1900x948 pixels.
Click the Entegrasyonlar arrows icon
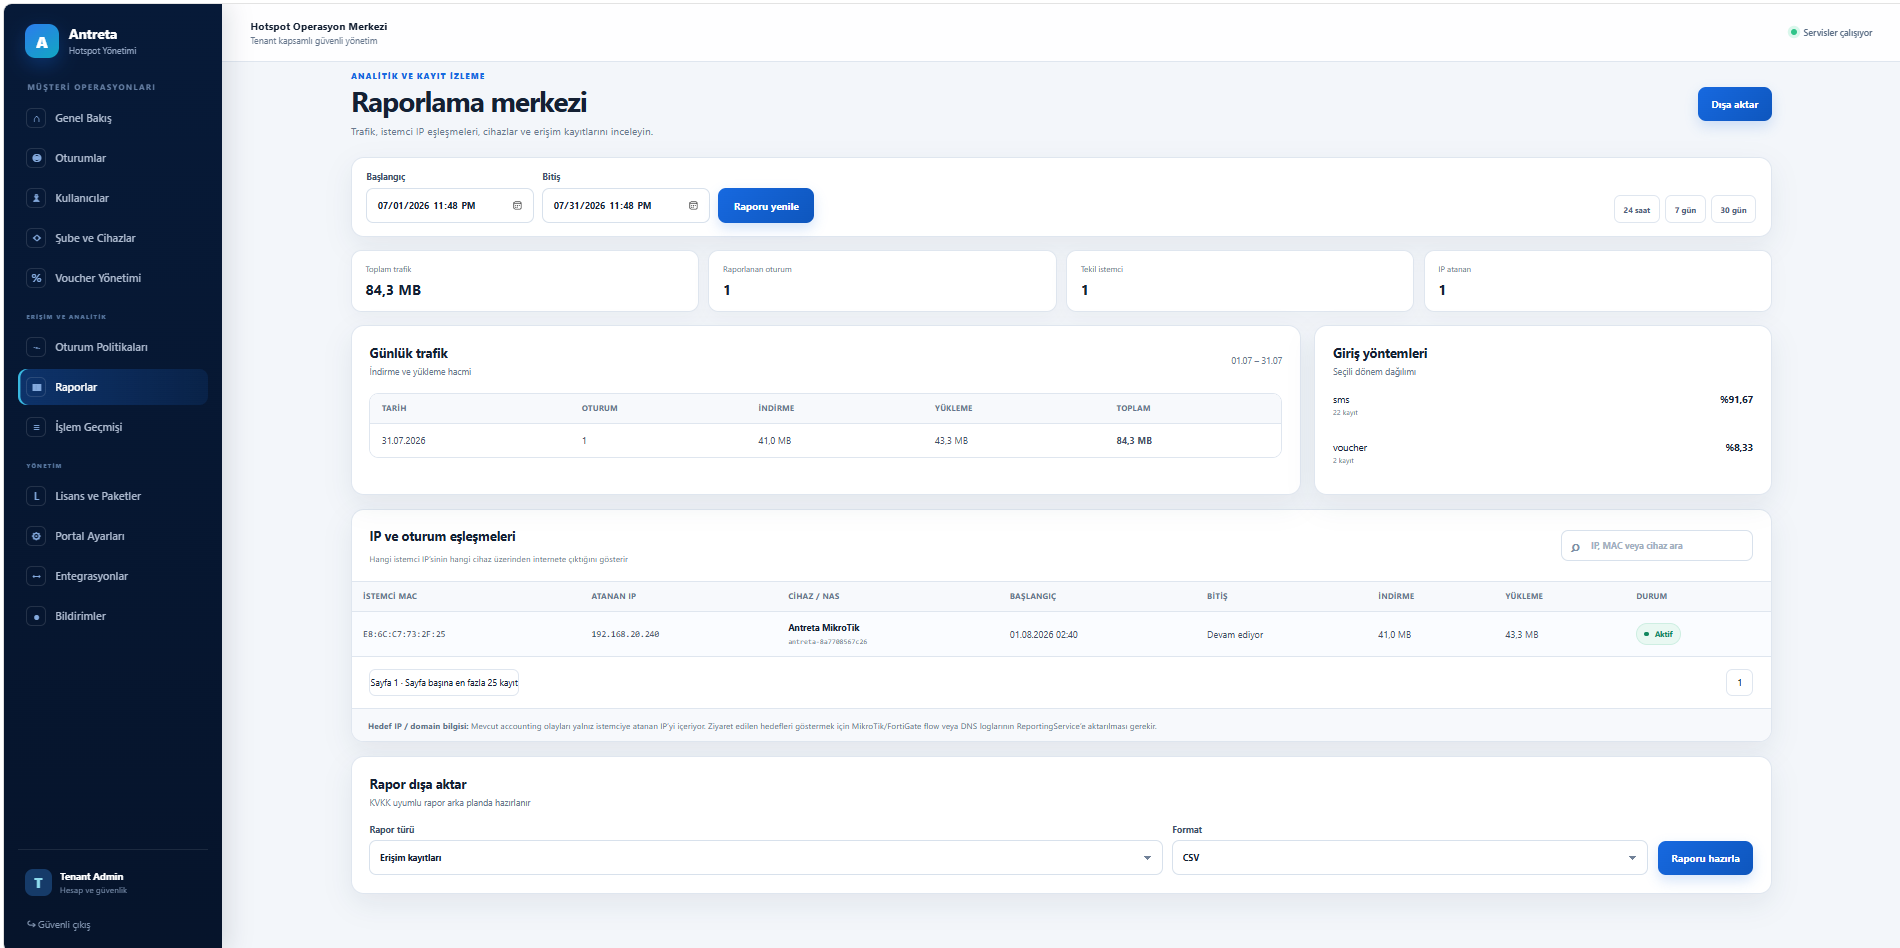coord(37,576)
